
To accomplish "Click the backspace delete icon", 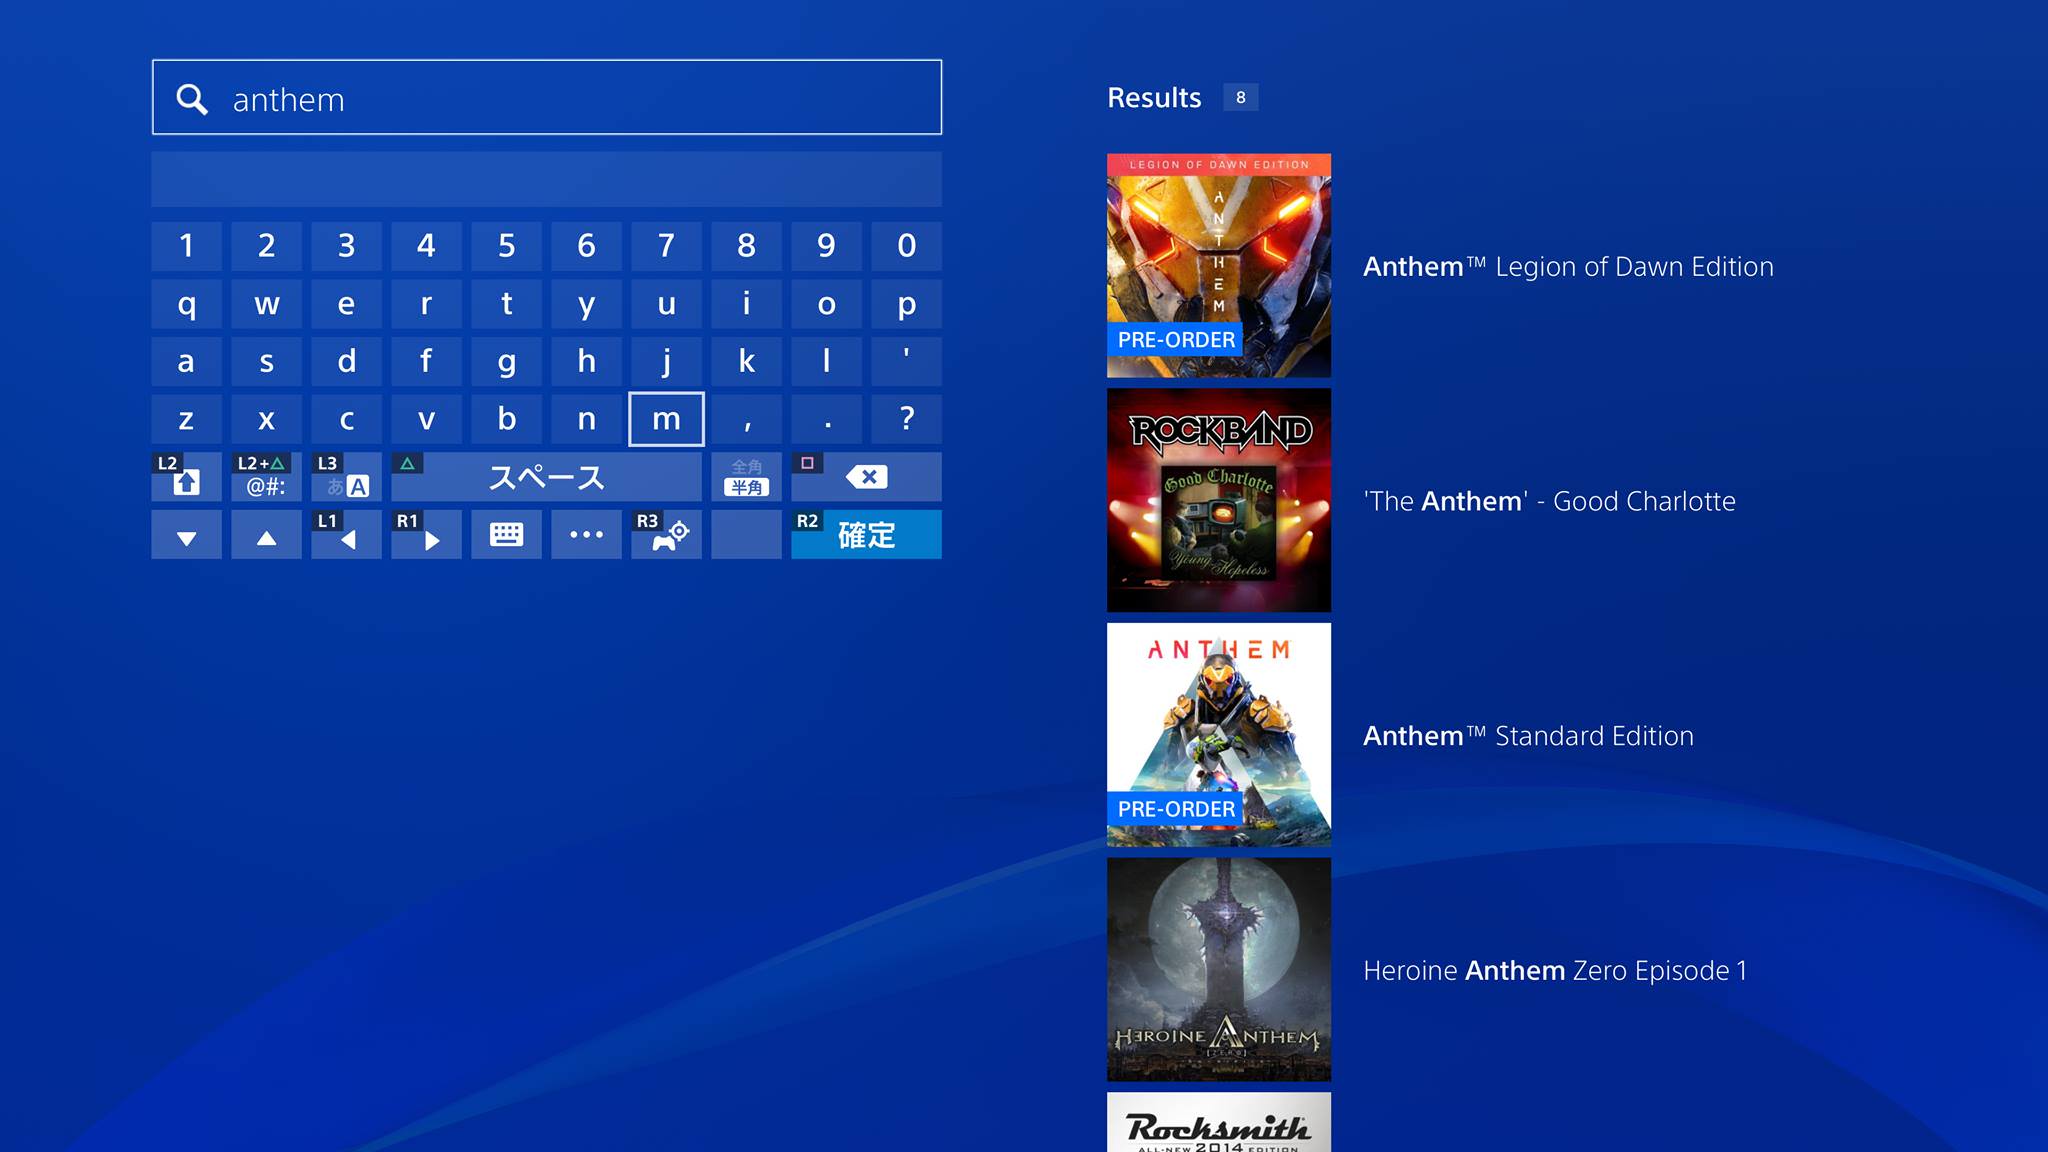I will pos(866,477).
